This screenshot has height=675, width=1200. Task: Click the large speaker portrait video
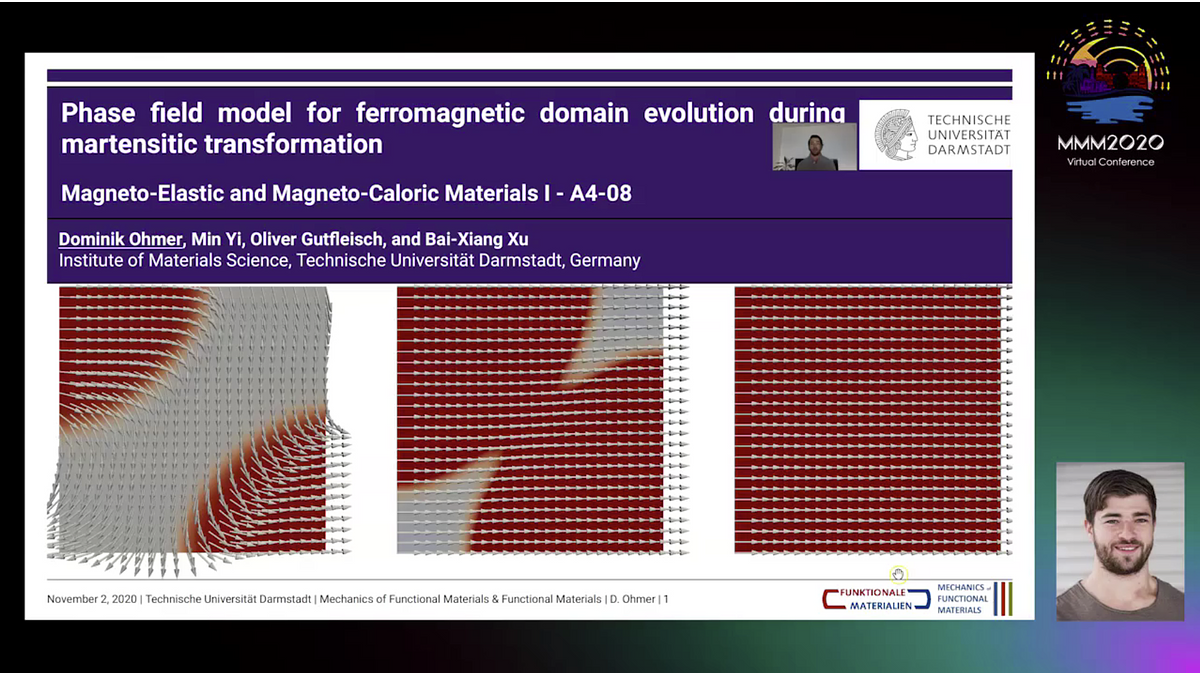click(1120, 541)
